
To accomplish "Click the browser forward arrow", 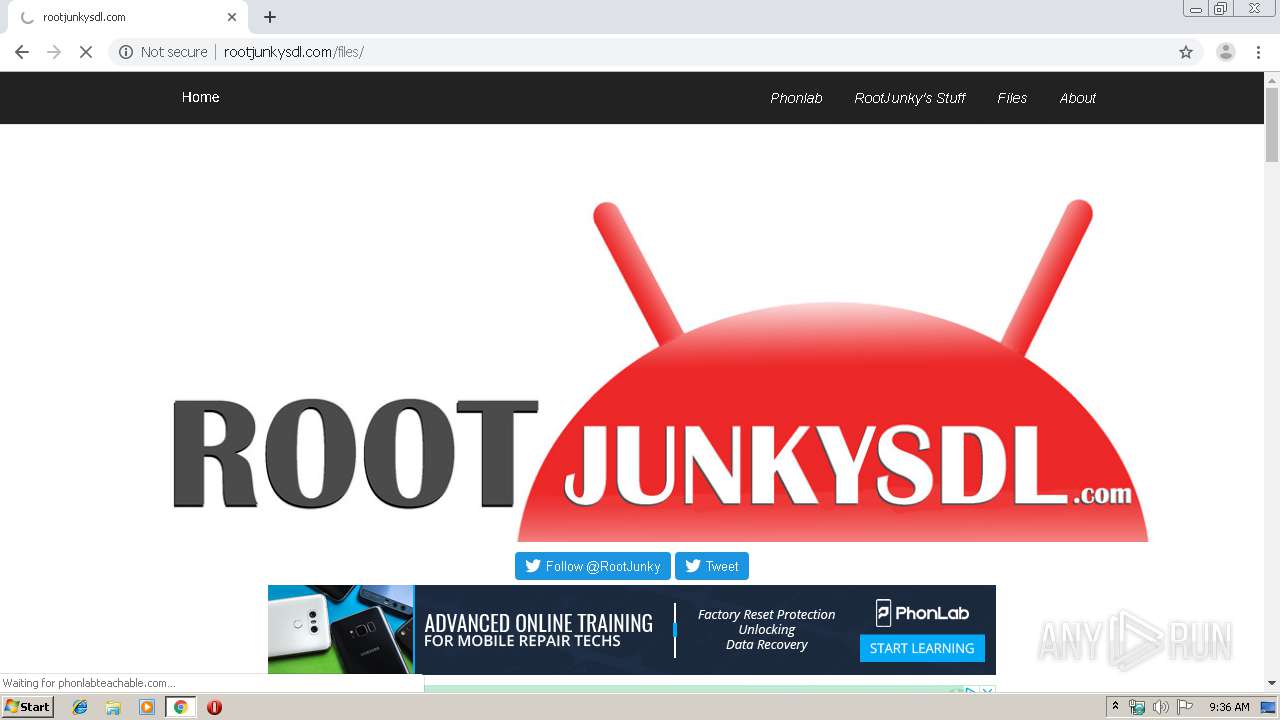I will pyautogui.click(x=54, y=52).
